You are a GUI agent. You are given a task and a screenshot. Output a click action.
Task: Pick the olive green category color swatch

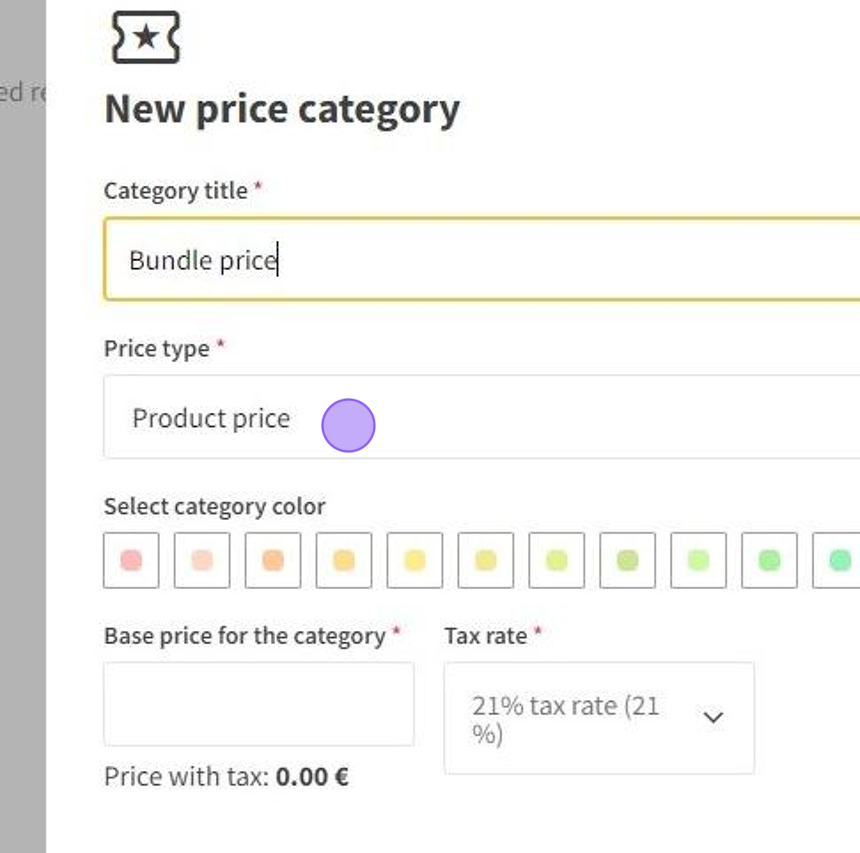(x=628, y=560)
